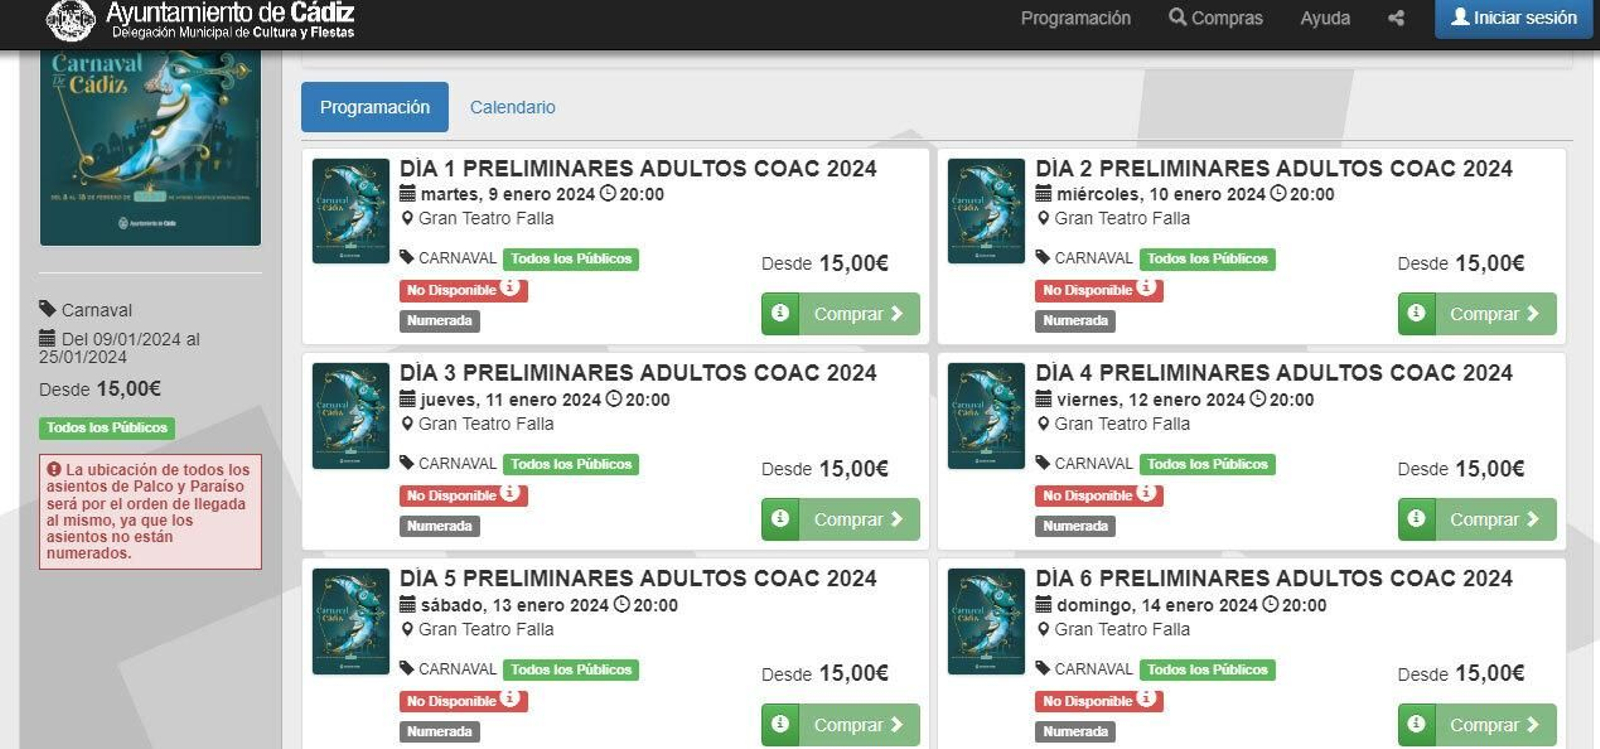Click Numerada badge on DÍA 1
The height and width of the screenshot is (749, 1600).
coord(440,321)
